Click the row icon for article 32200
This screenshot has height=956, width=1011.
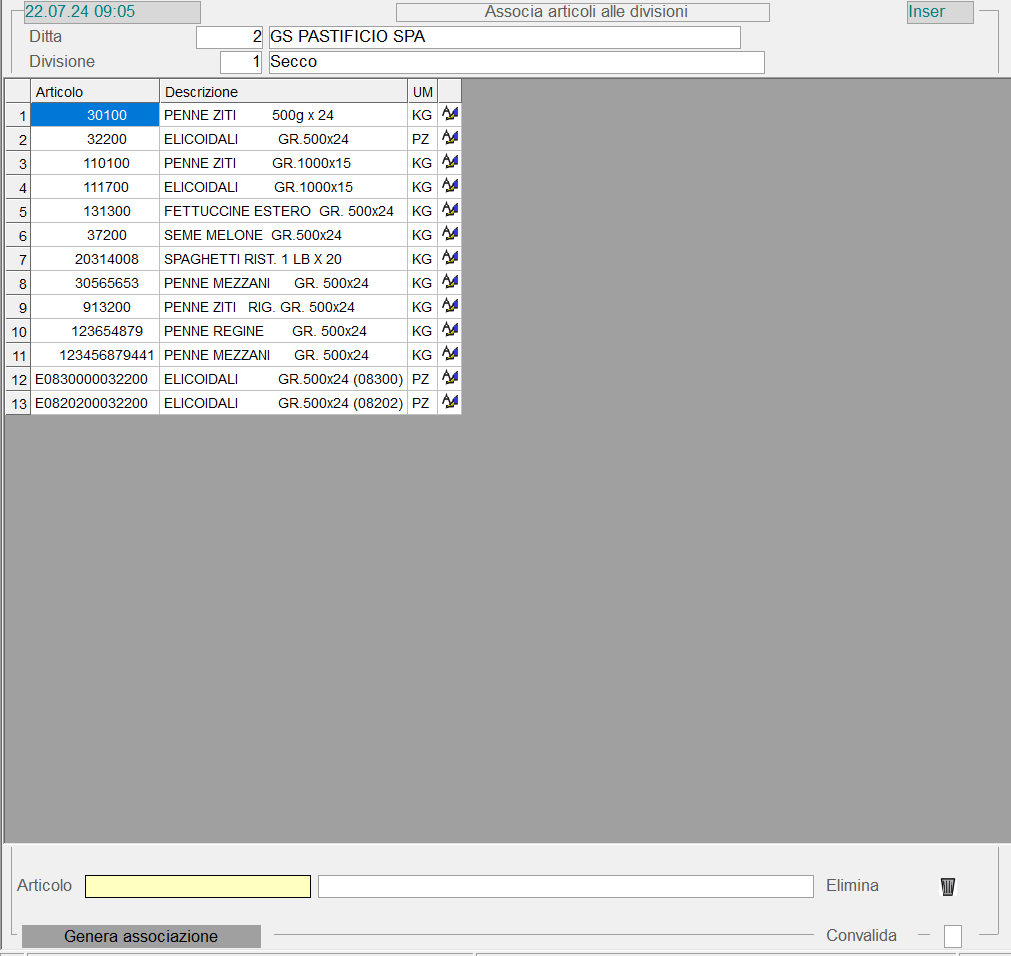point(450,139)
